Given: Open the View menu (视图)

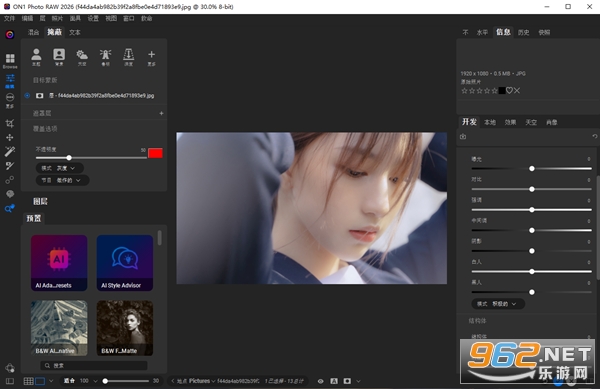Looking at the screenshot, I should (111, 18).
